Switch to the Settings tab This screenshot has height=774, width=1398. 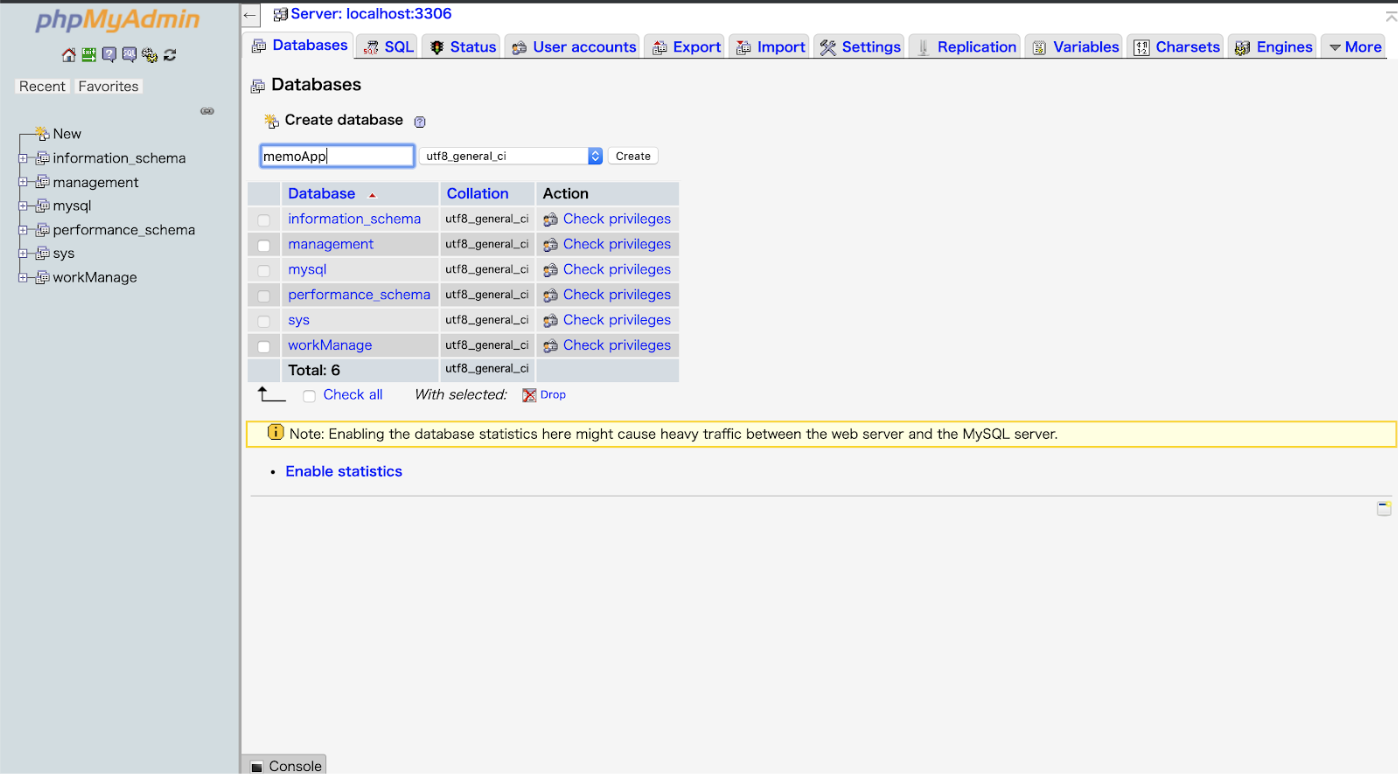[860, 47]
